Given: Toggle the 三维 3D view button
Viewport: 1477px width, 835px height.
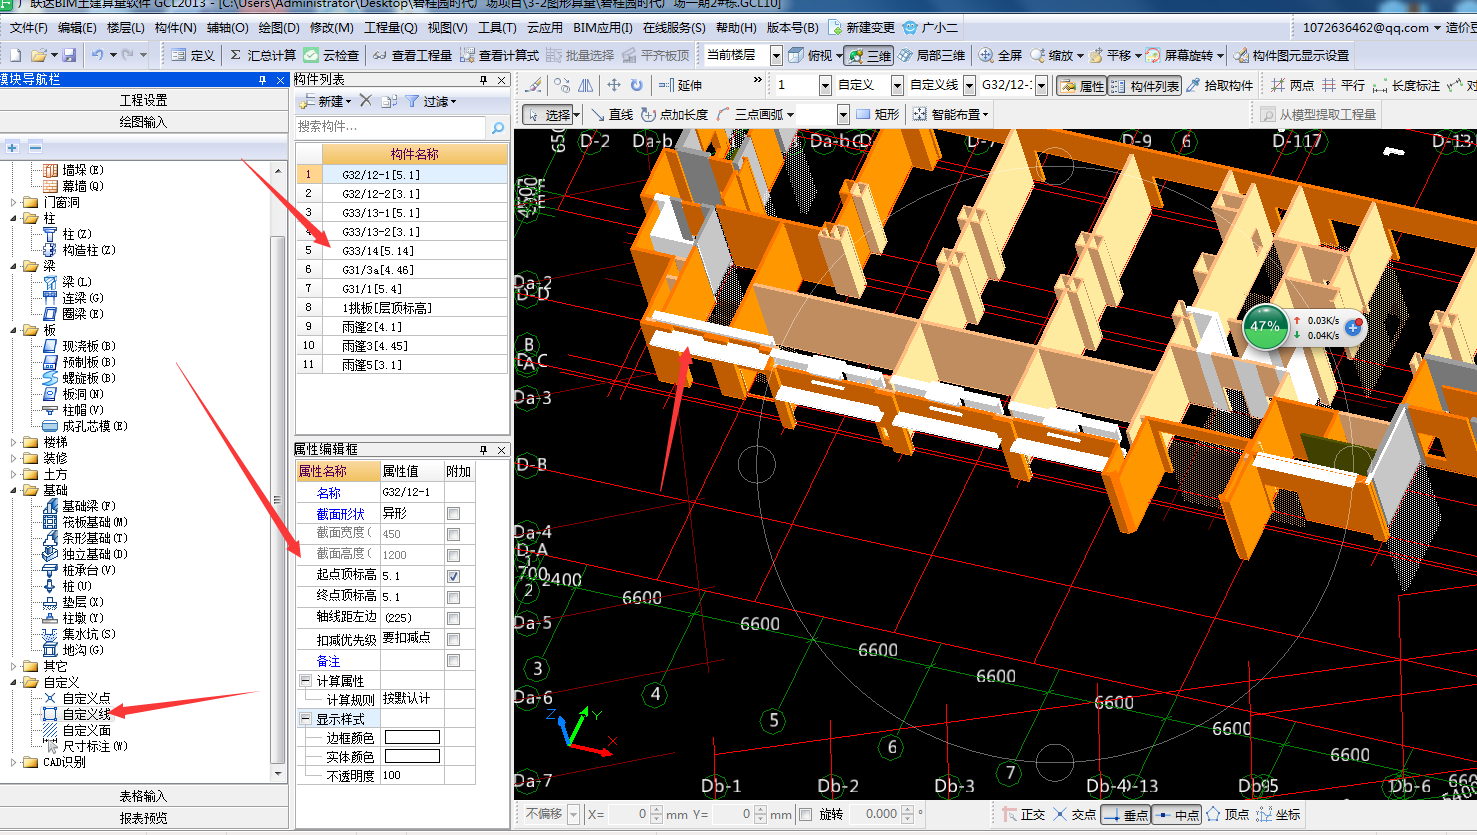Looking at the screenshot, I should [869, 55].
